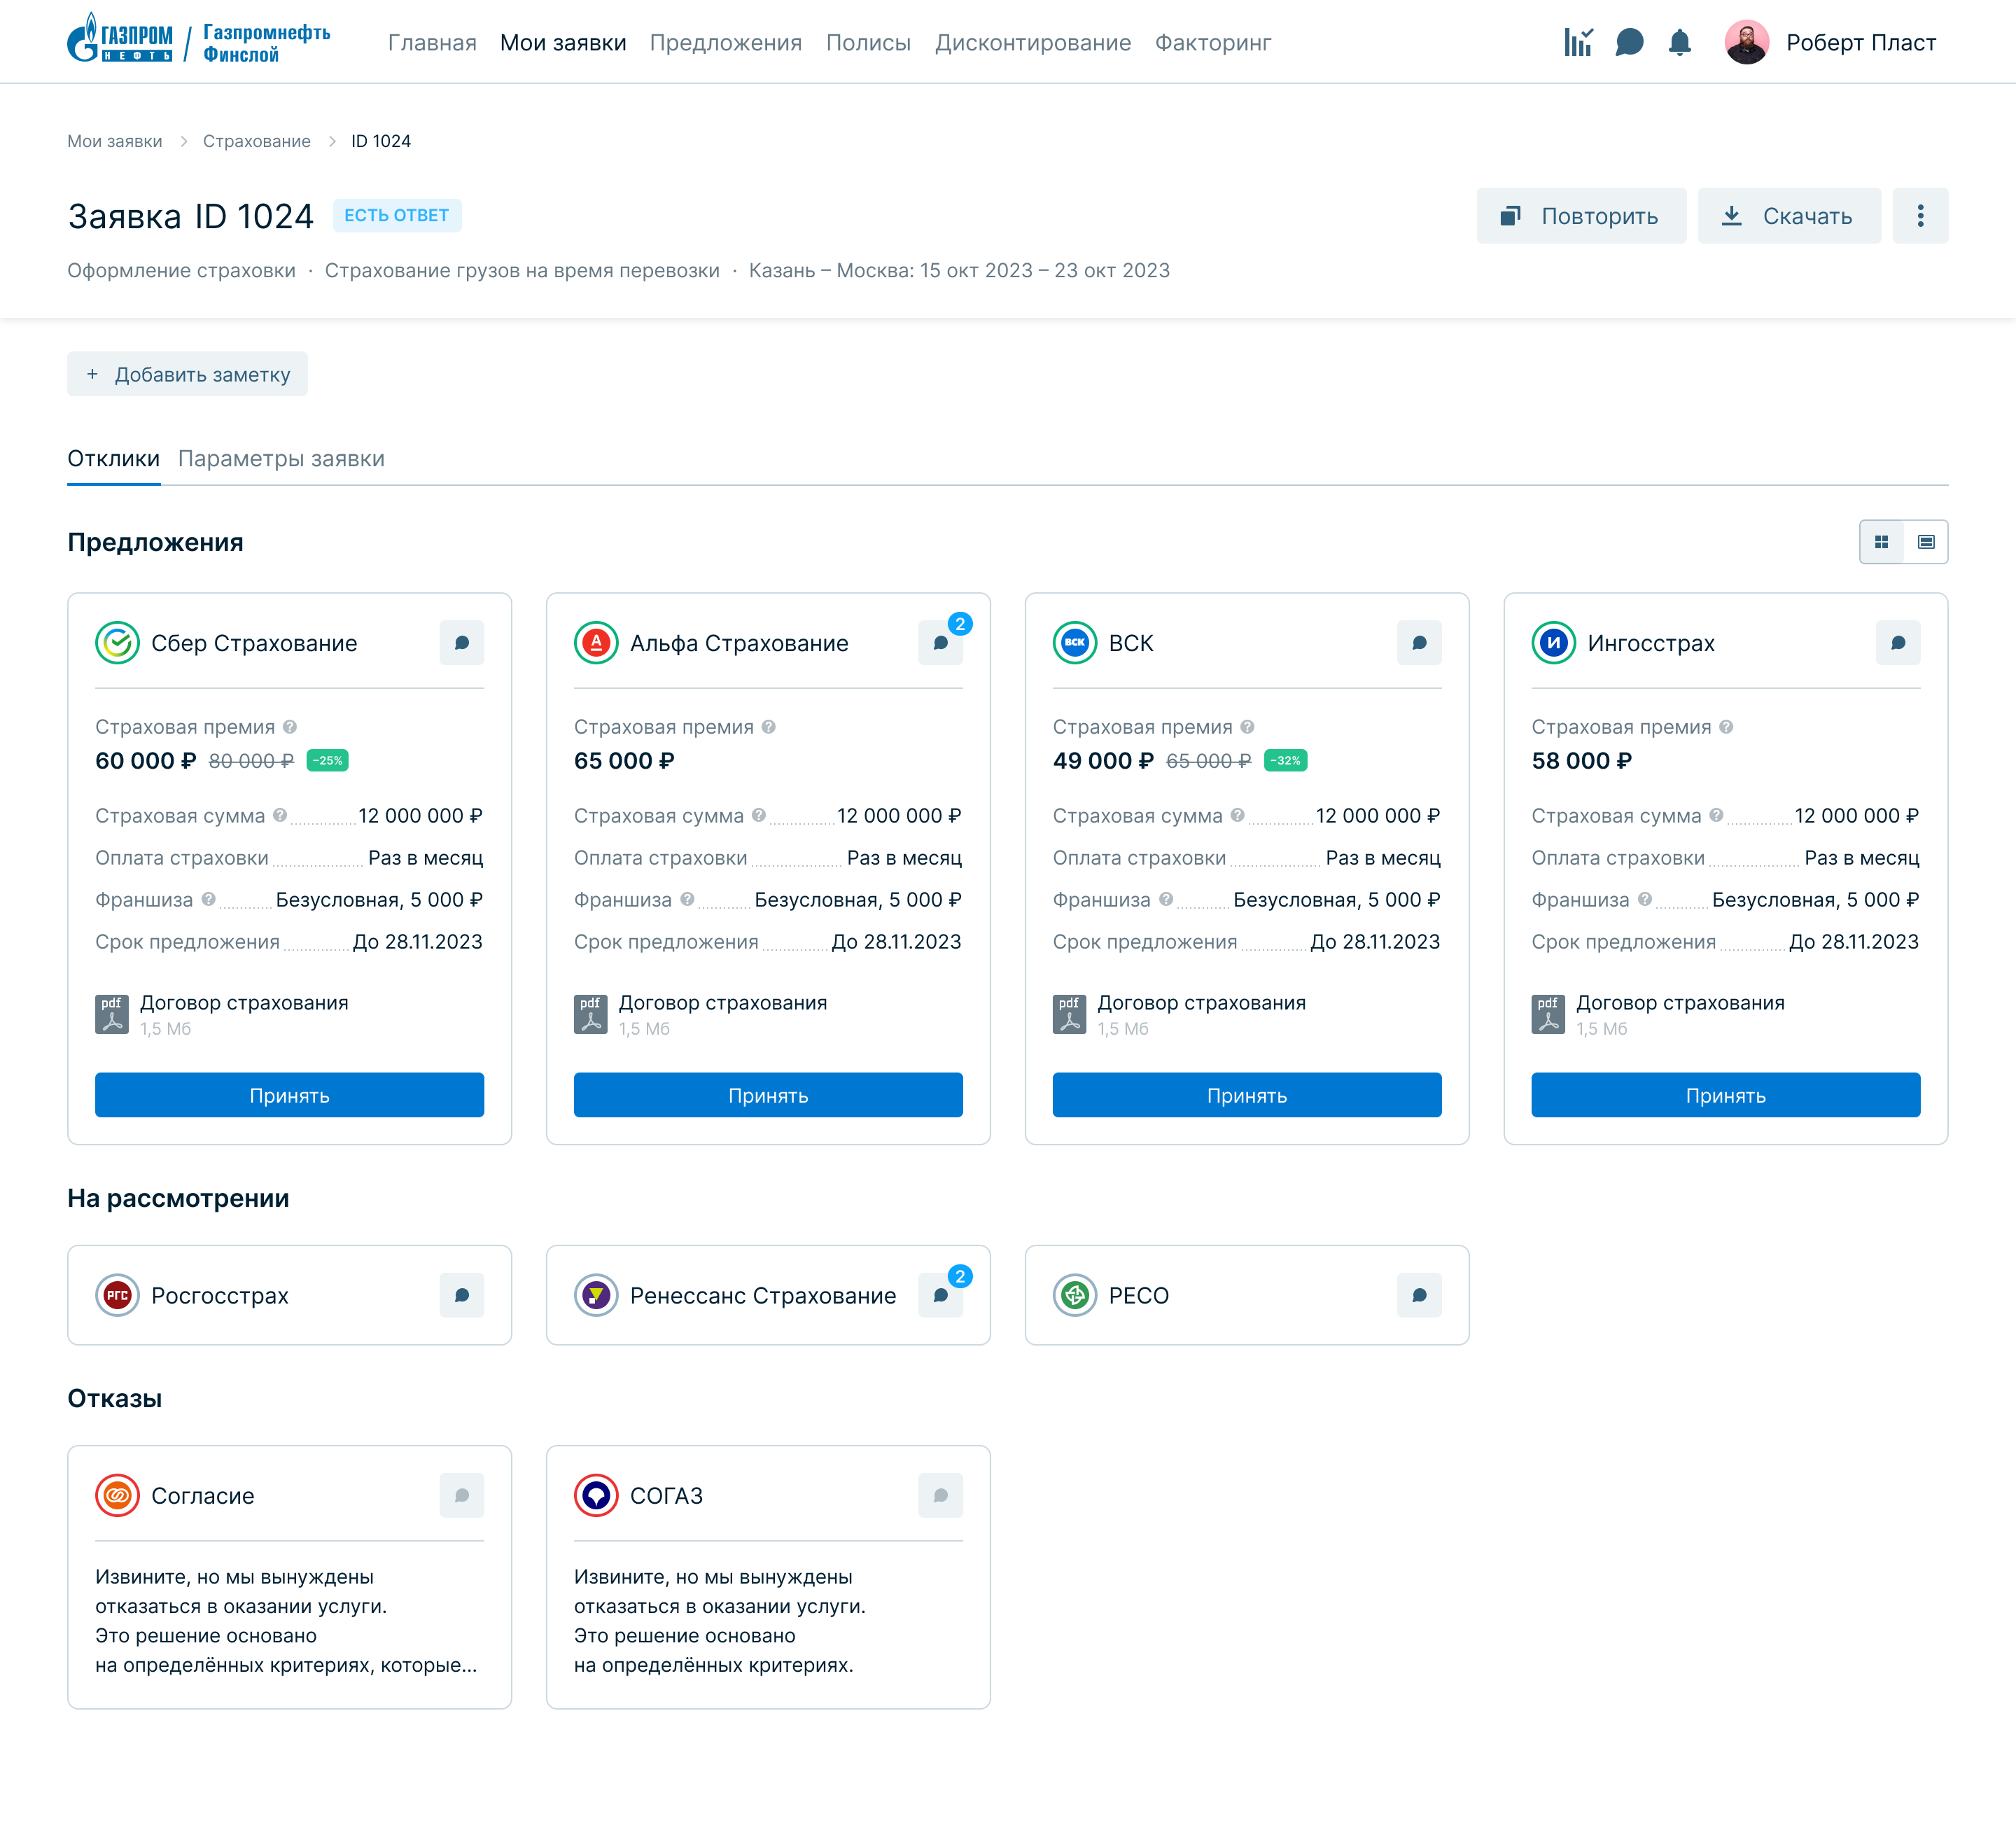Image resolution: width=2016 pixels, height=1837 pixels.
Task: Open Ингосстрах Договор страхования PDF
Action: [x=1679, y=1003]
